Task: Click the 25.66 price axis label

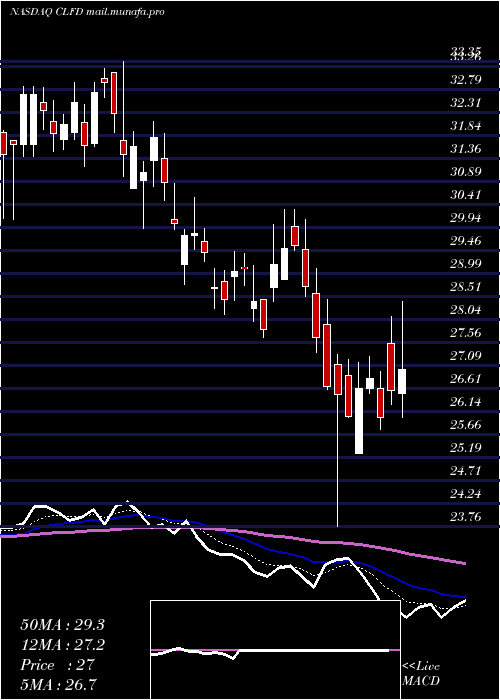Action: pos(465,425)
